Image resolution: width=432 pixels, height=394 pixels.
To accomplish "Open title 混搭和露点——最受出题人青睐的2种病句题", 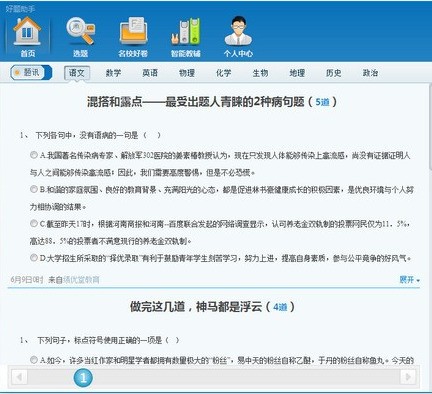I will click(x=196, y=102).
